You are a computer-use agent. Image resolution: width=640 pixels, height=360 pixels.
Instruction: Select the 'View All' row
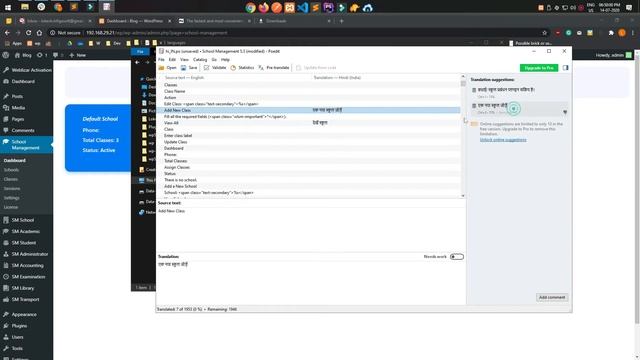(x=310, y=123)
